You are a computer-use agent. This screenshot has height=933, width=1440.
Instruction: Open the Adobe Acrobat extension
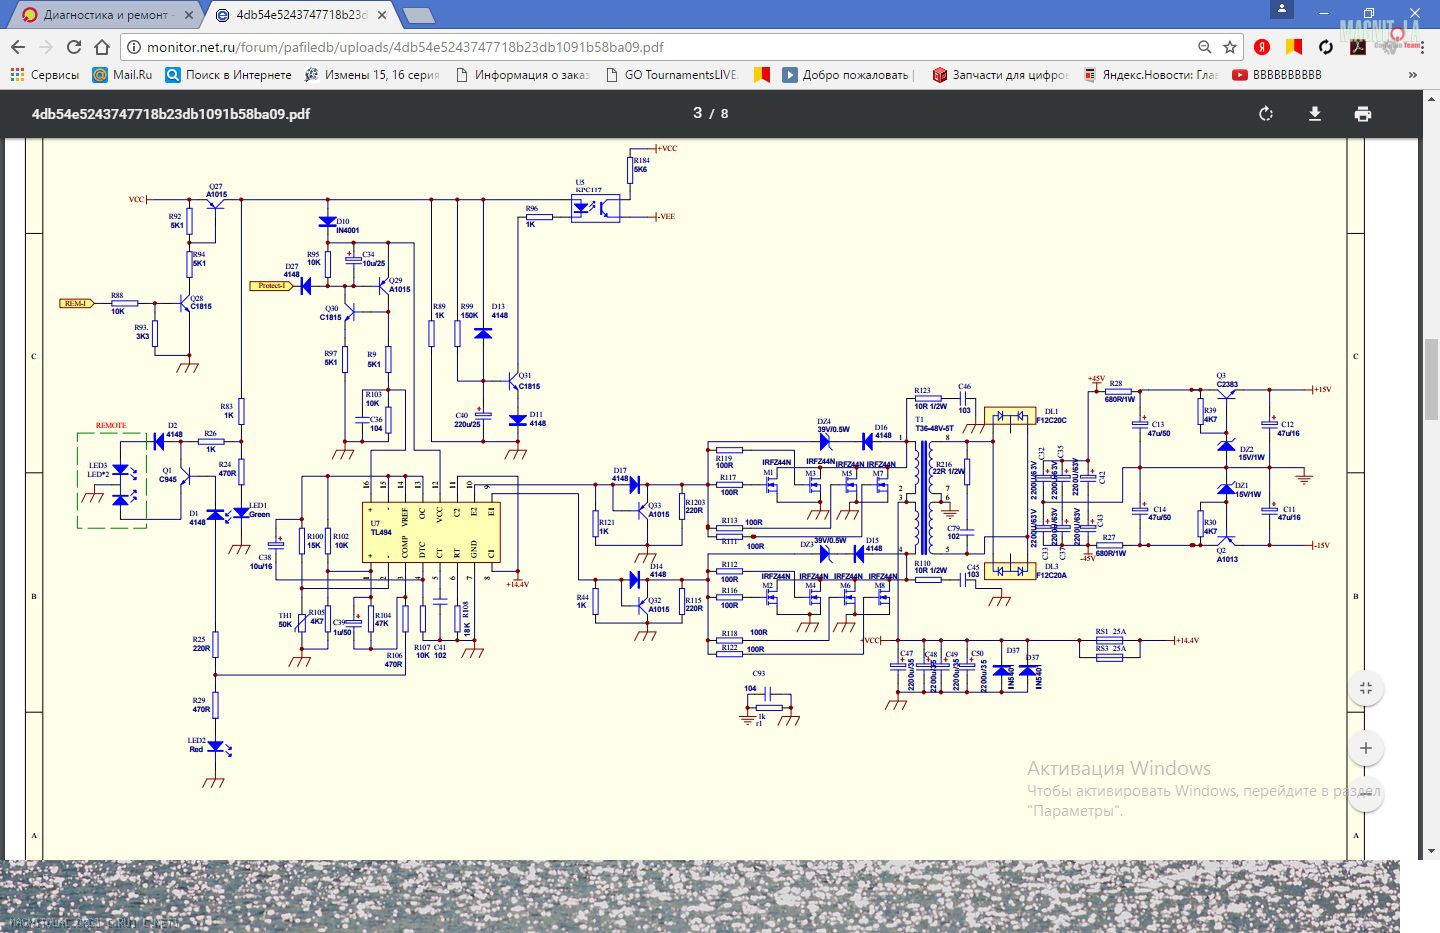tap(1358, 47)
